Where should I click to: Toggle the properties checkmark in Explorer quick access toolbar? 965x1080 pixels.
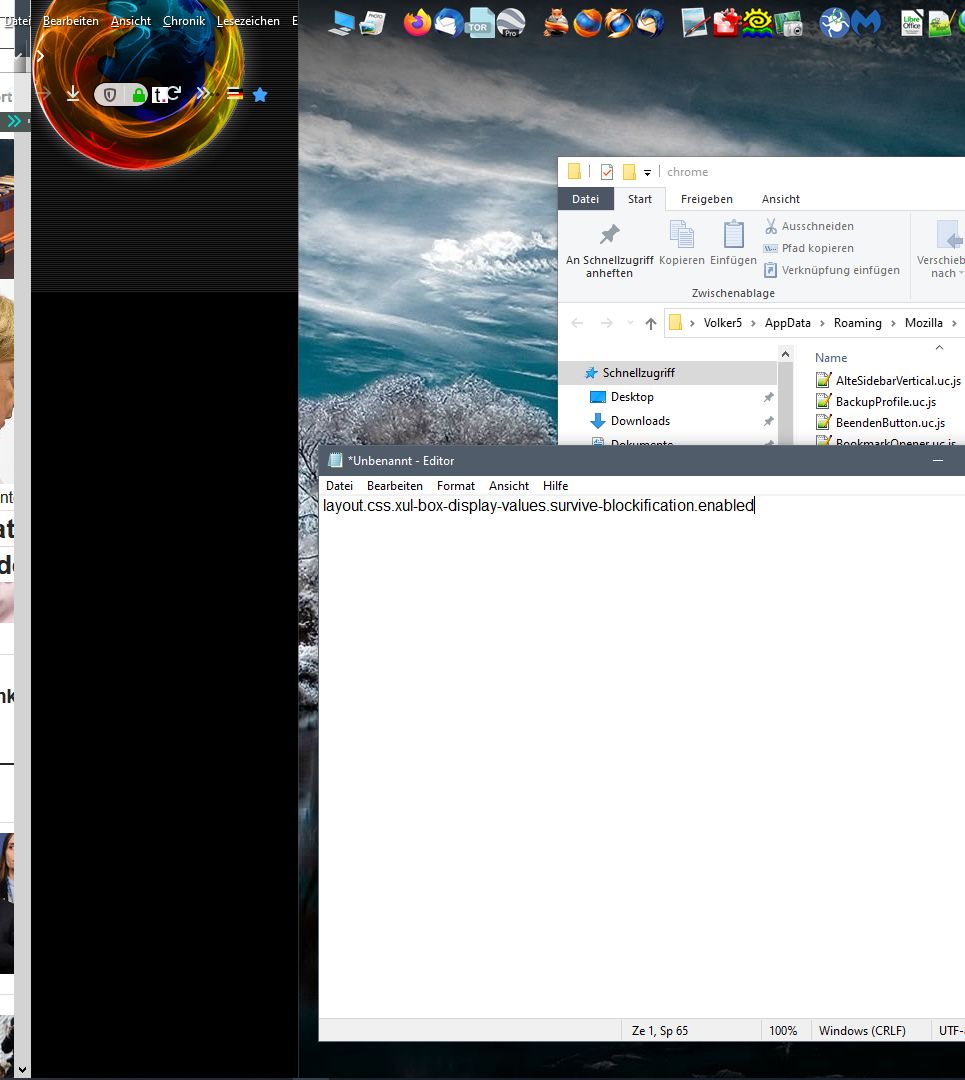[607, 172]
